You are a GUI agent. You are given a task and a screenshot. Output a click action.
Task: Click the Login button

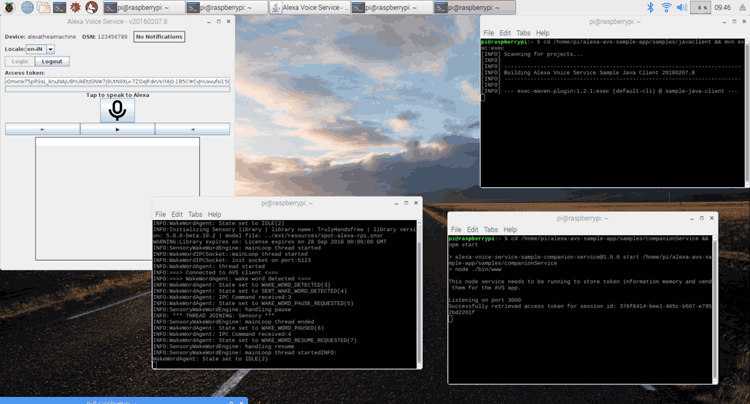point(20,61)
